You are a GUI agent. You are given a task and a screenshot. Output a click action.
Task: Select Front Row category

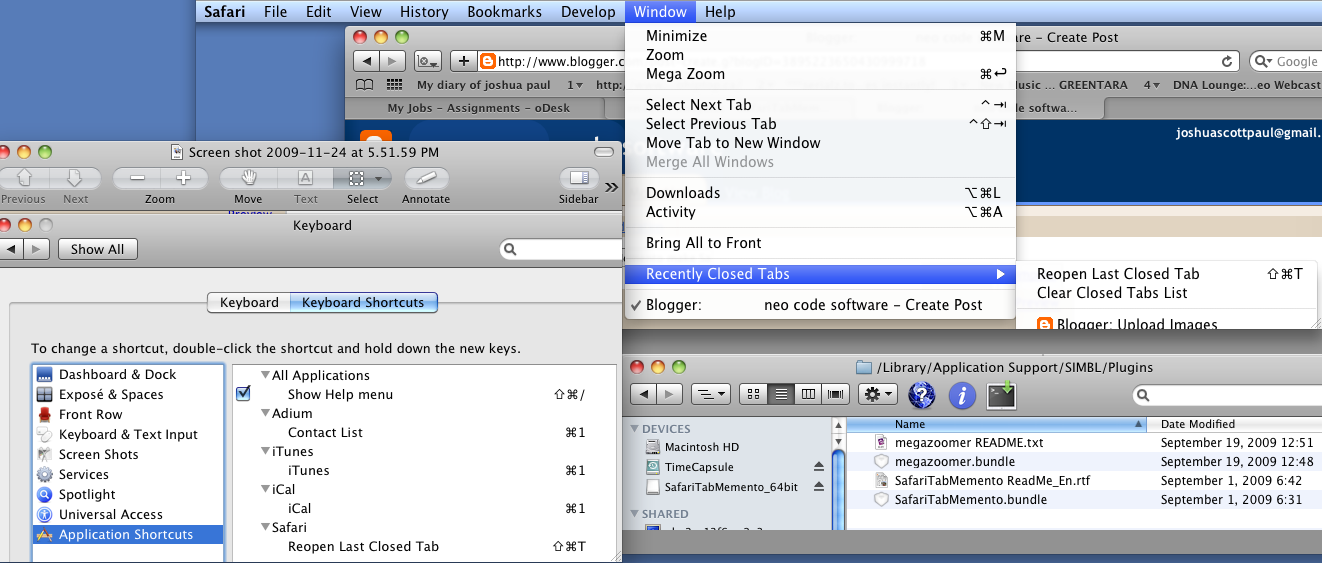[127, 415]
